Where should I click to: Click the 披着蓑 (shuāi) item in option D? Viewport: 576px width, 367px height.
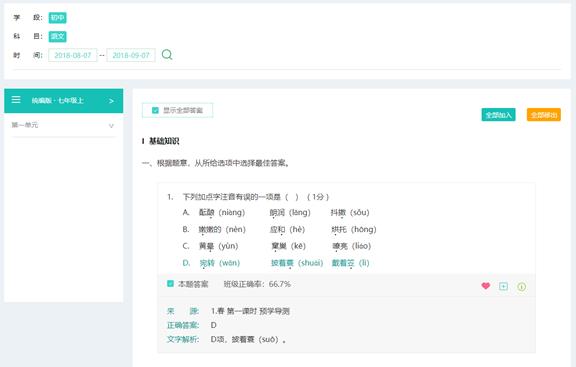[x=297, y=263]
